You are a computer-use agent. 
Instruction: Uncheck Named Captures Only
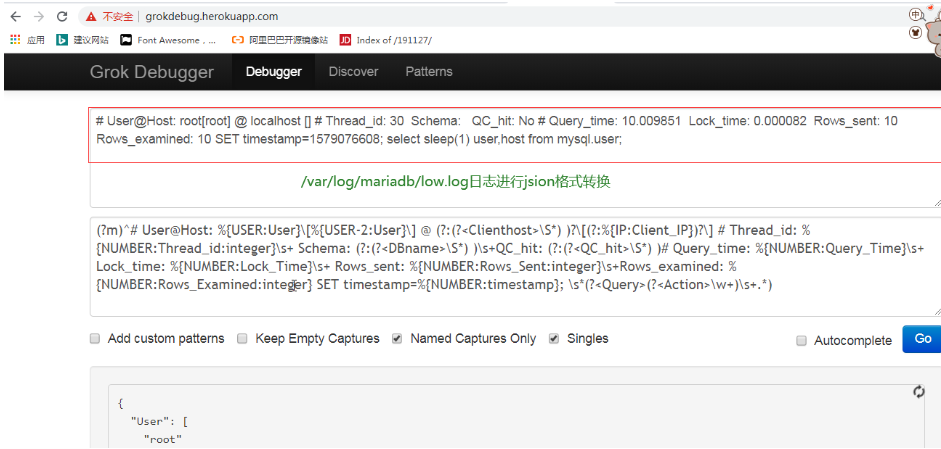click(397, 339)
